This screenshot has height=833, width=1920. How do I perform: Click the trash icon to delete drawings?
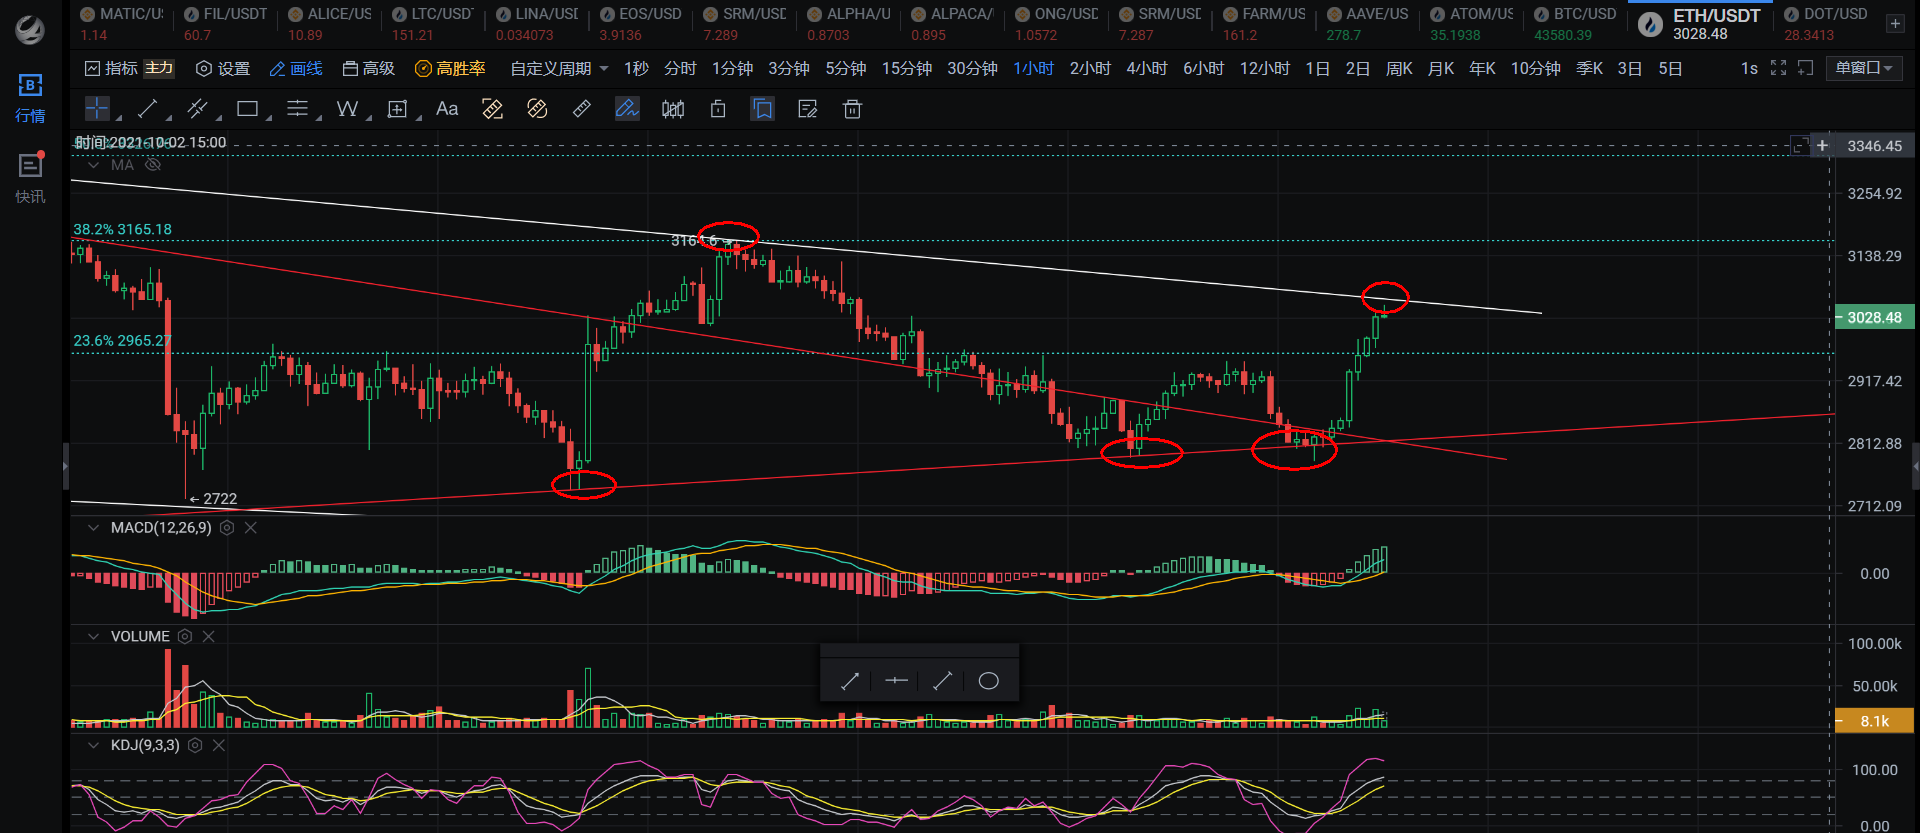pyautogui.click(x=852, y=109)
